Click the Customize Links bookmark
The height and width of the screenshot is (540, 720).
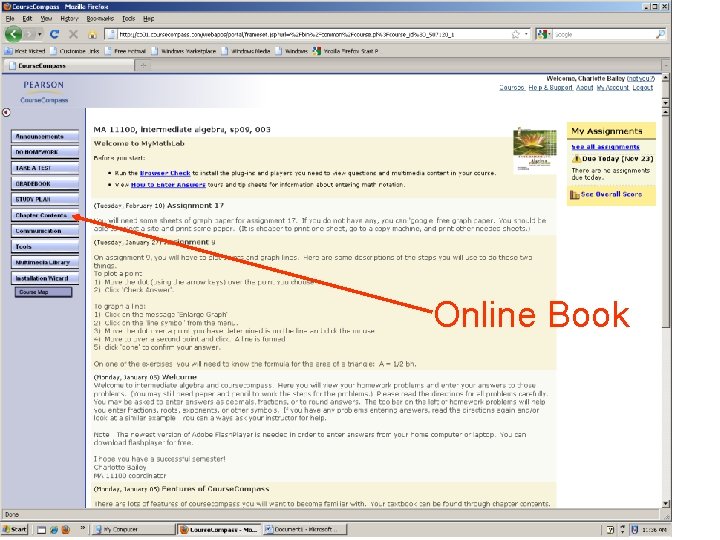(75, 51)
